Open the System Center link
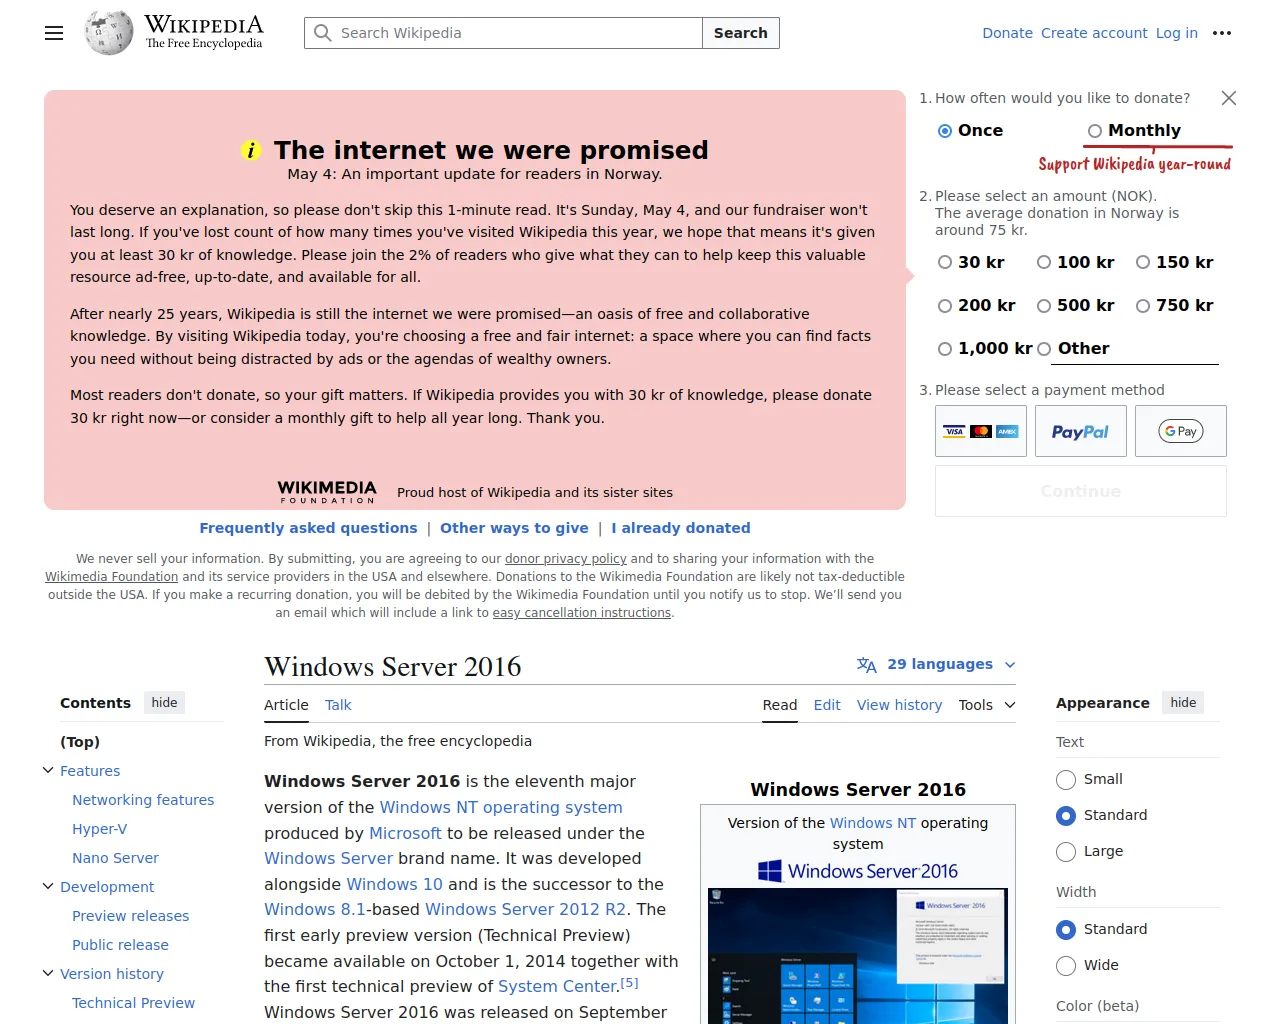 (558, 986)
